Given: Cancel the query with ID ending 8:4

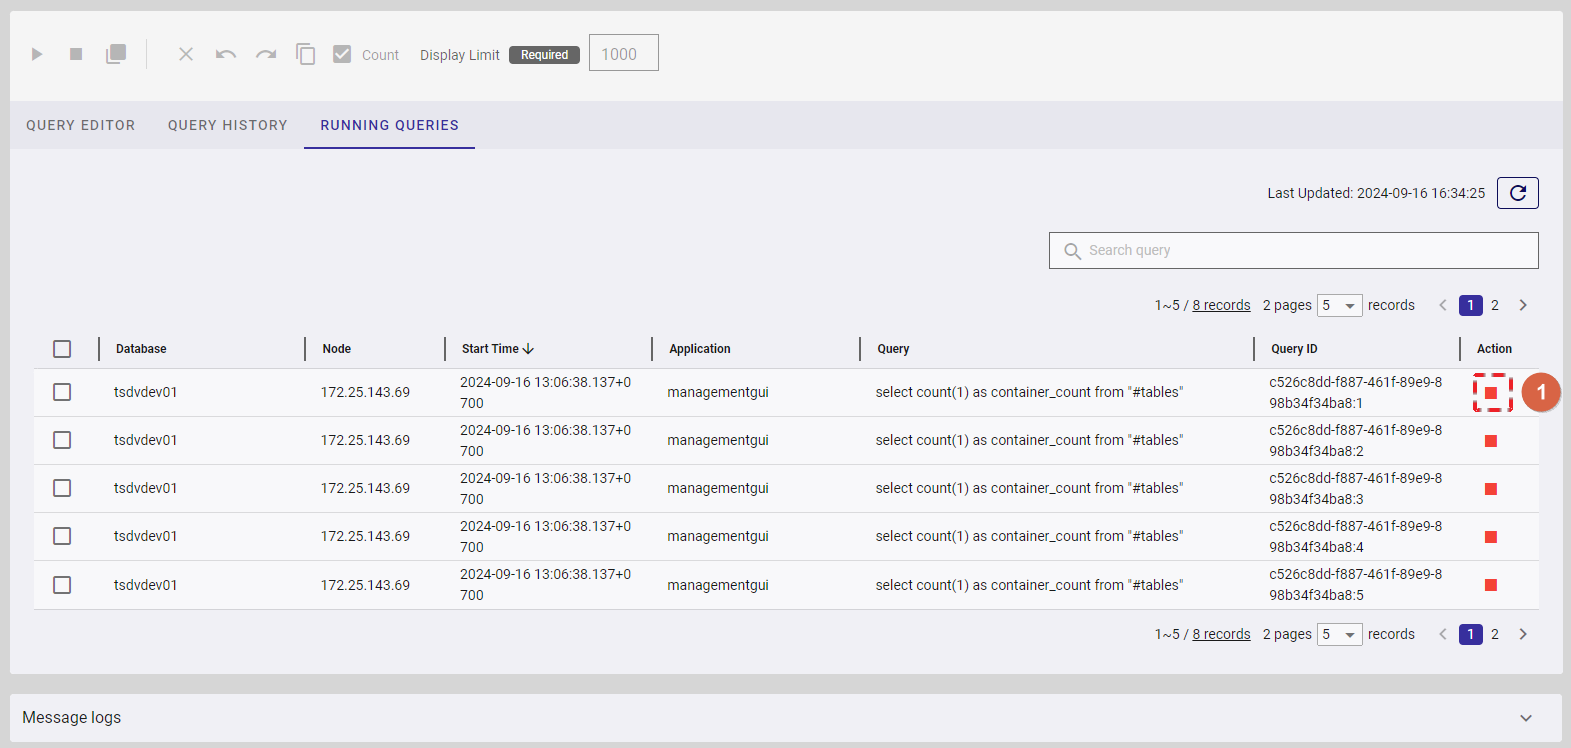Looking at the screenshot, I should click(1491, 537).
